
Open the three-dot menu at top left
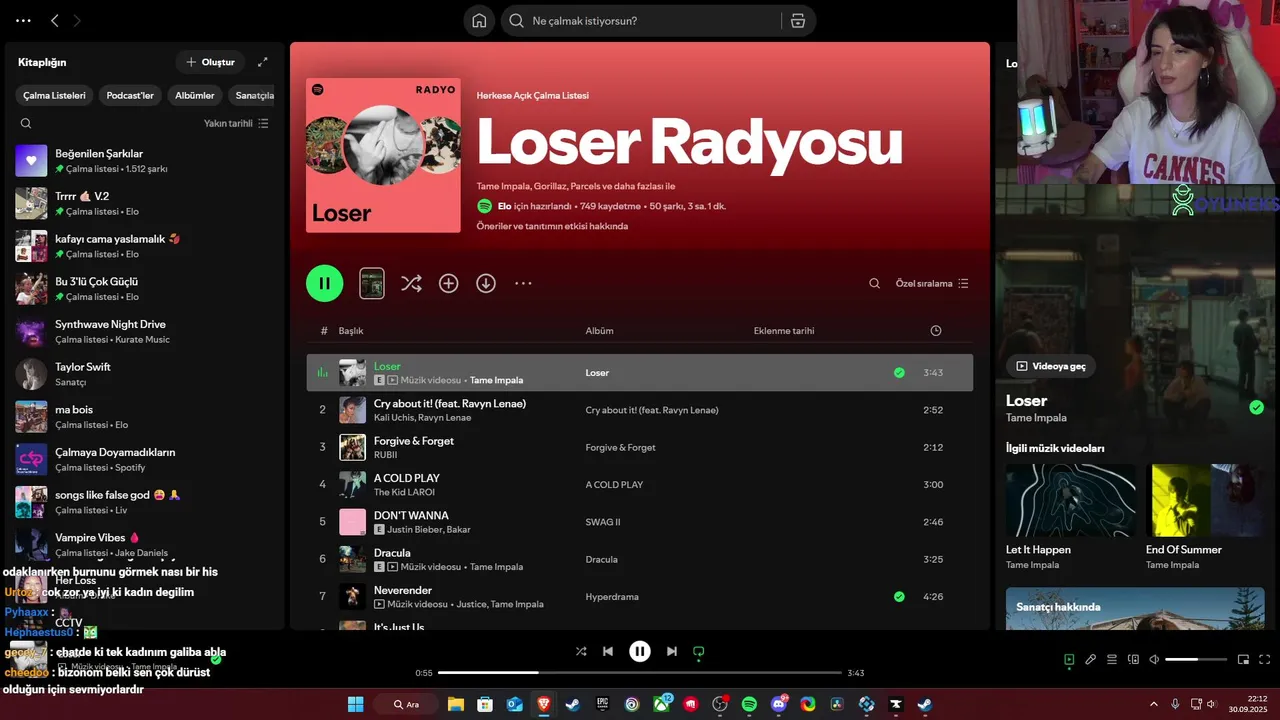point(23,20)
